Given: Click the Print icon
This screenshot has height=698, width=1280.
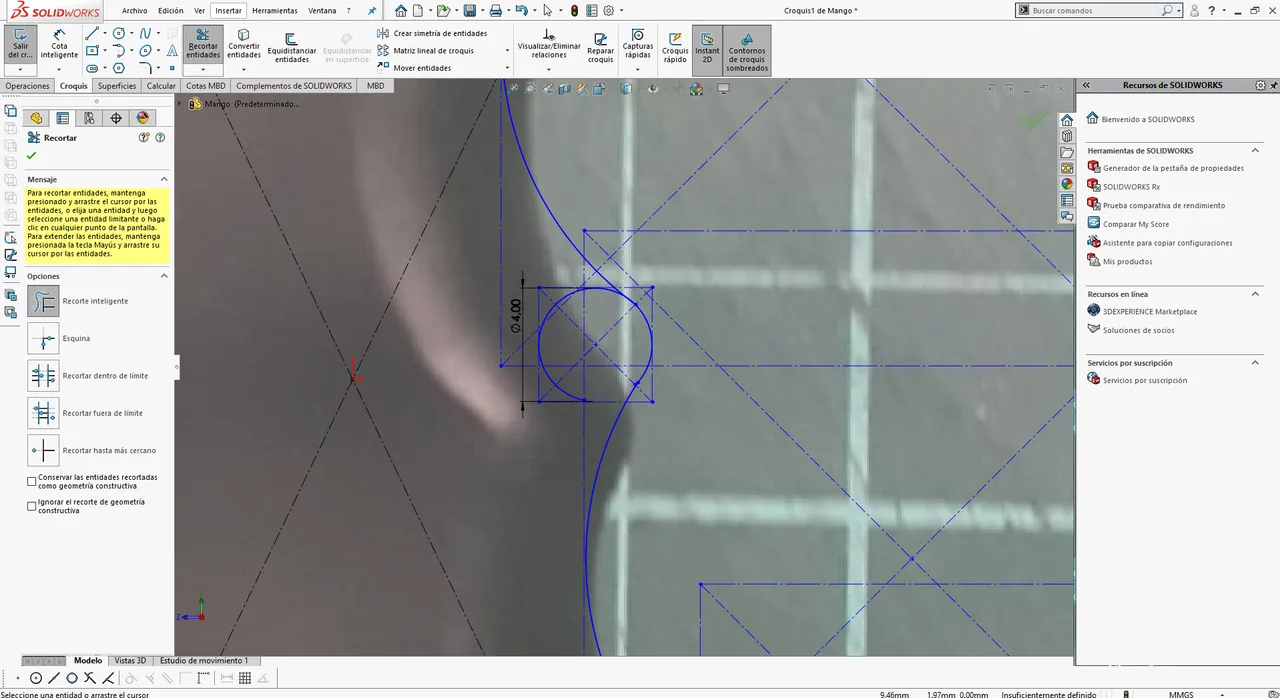Looking at the screenshot, I should (x=496, y=10).
